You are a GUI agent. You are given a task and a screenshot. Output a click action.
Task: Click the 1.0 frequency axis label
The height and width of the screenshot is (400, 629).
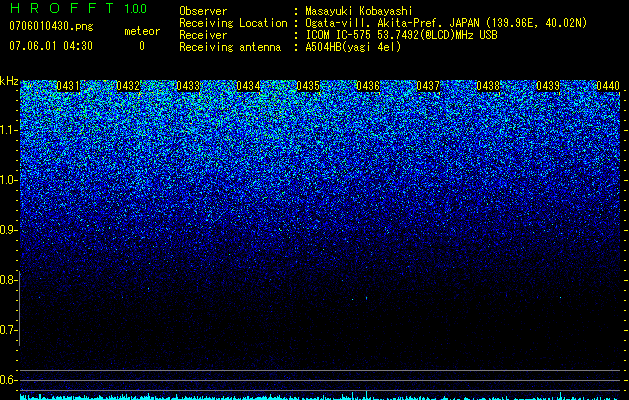pyautogui.click(x=8, y=180)
